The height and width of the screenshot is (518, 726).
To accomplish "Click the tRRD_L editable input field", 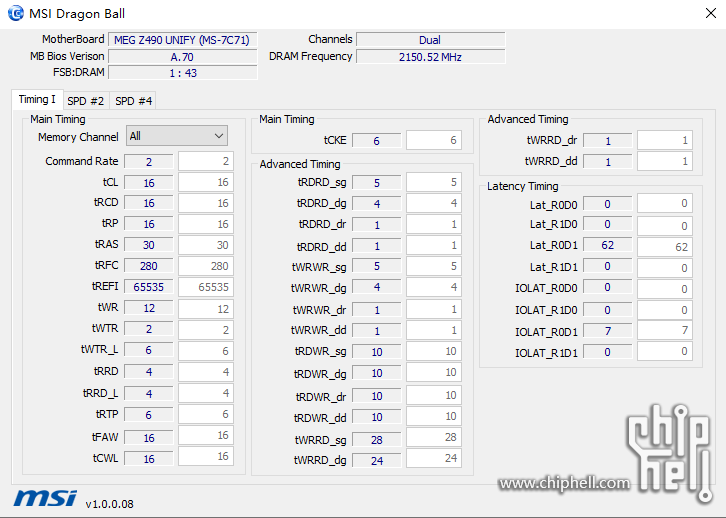I will [206, 393].
